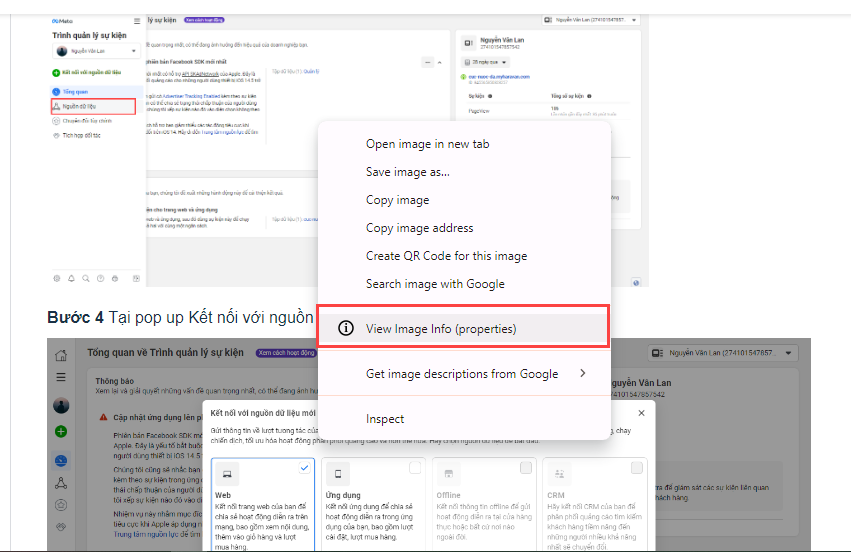The width and height of the screenshot is (851, 552).
Task: Open Get image descriptions from Google submenu
Action: [x=464, y=373]
